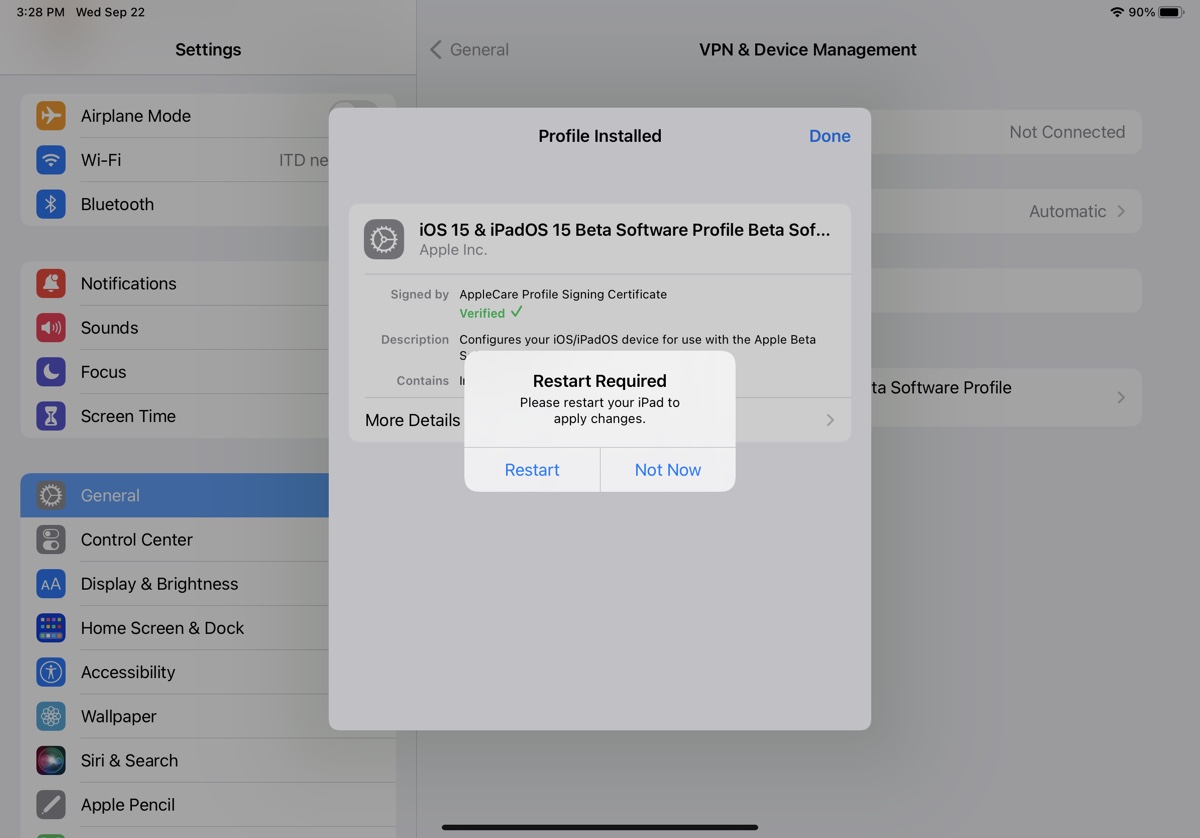Tap the Accessibility icon
The image size is (1200, 838).
point(51,671)
